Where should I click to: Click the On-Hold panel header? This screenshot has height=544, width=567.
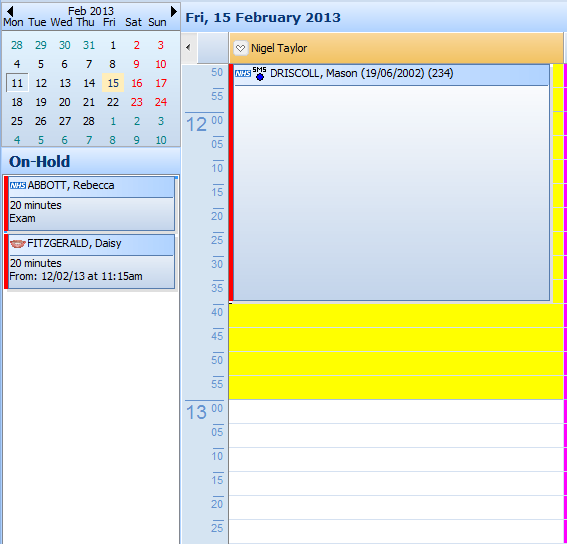pos(91,161)
